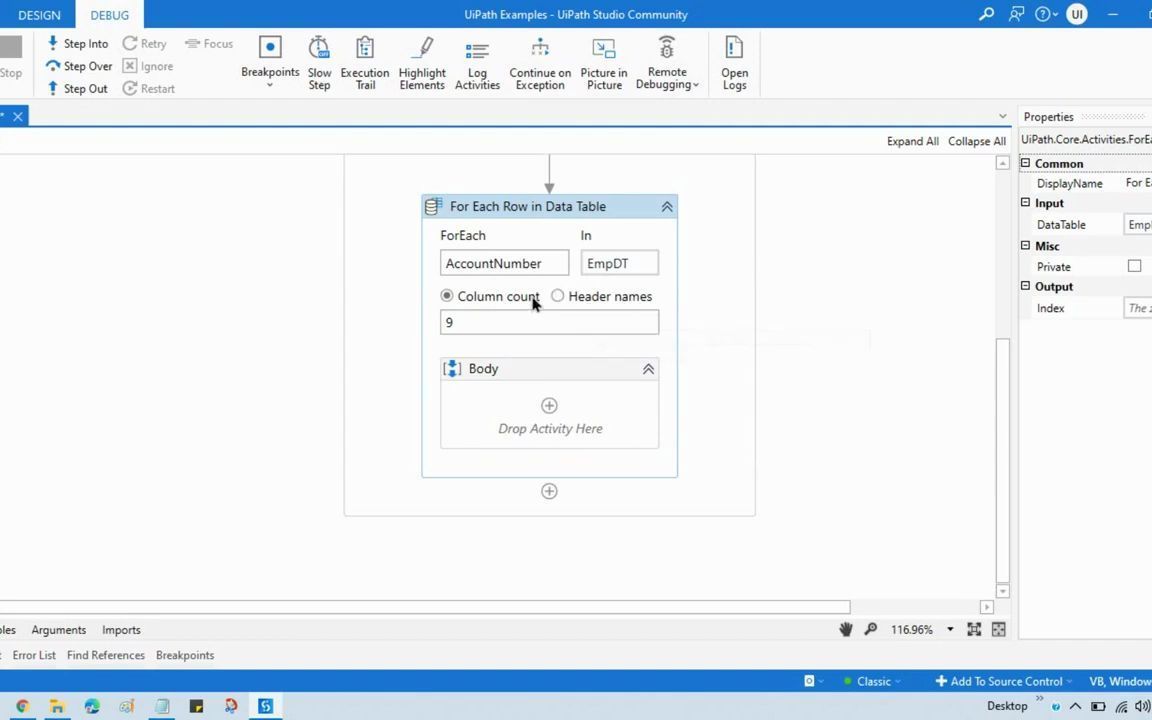Toggle Log Activities
This screenshot has width=1152, height=720.
click(x=477, y=63)
